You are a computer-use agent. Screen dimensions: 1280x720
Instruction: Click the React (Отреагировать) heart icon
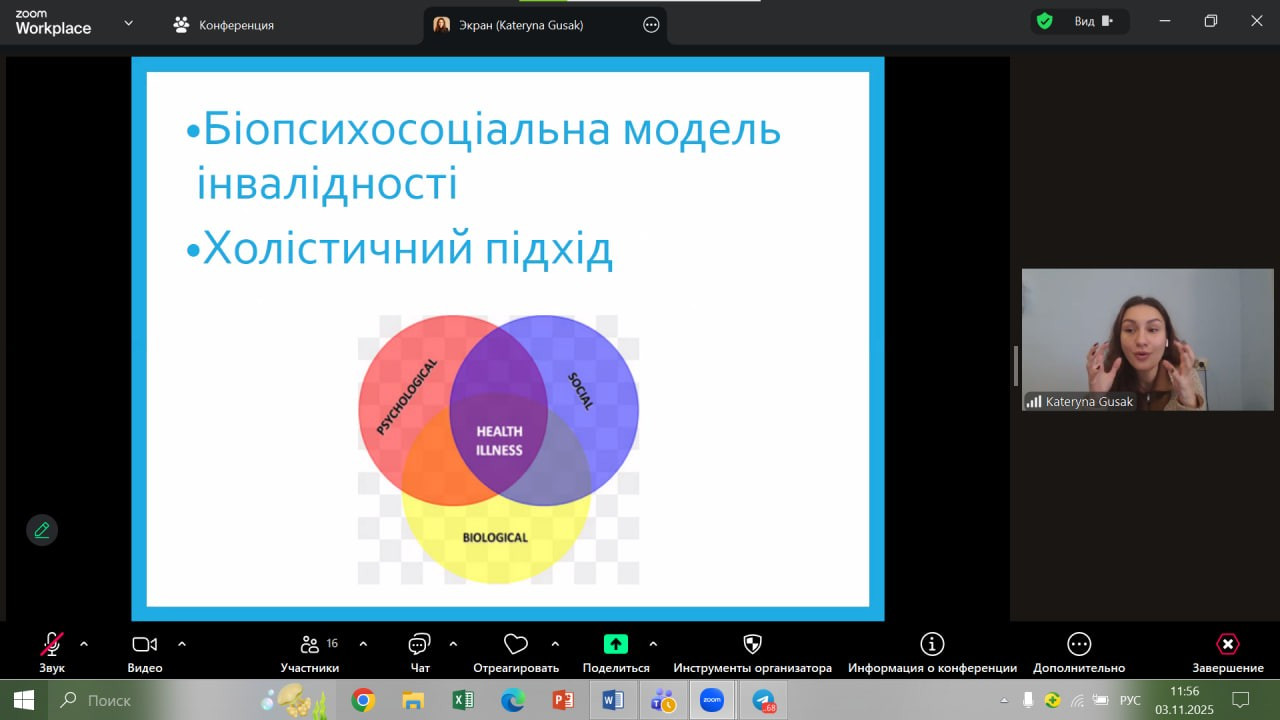pyautogui.click(x=515, y=645)
